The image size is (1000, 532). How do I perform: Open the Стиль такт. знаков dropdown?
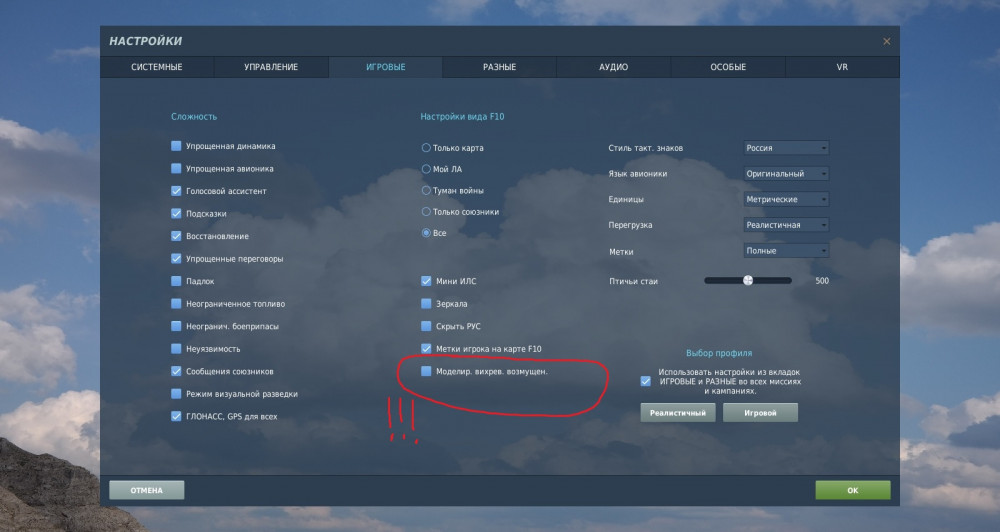[786, 148]
